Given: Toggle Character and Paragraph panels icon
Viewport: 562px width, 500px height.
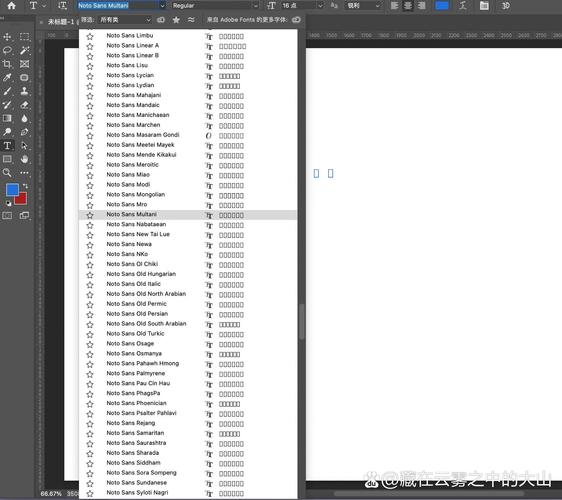Looking at the screenshot, I should (x=484, y=6).
